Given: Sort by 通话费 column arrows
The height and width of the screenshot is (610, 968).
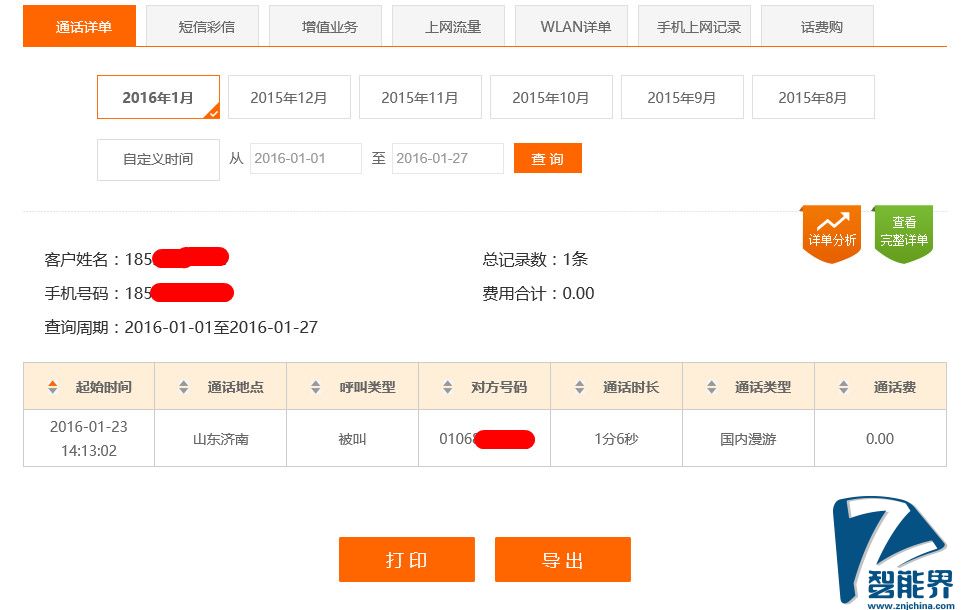Looking at the screenshot, I should [843, 387].
